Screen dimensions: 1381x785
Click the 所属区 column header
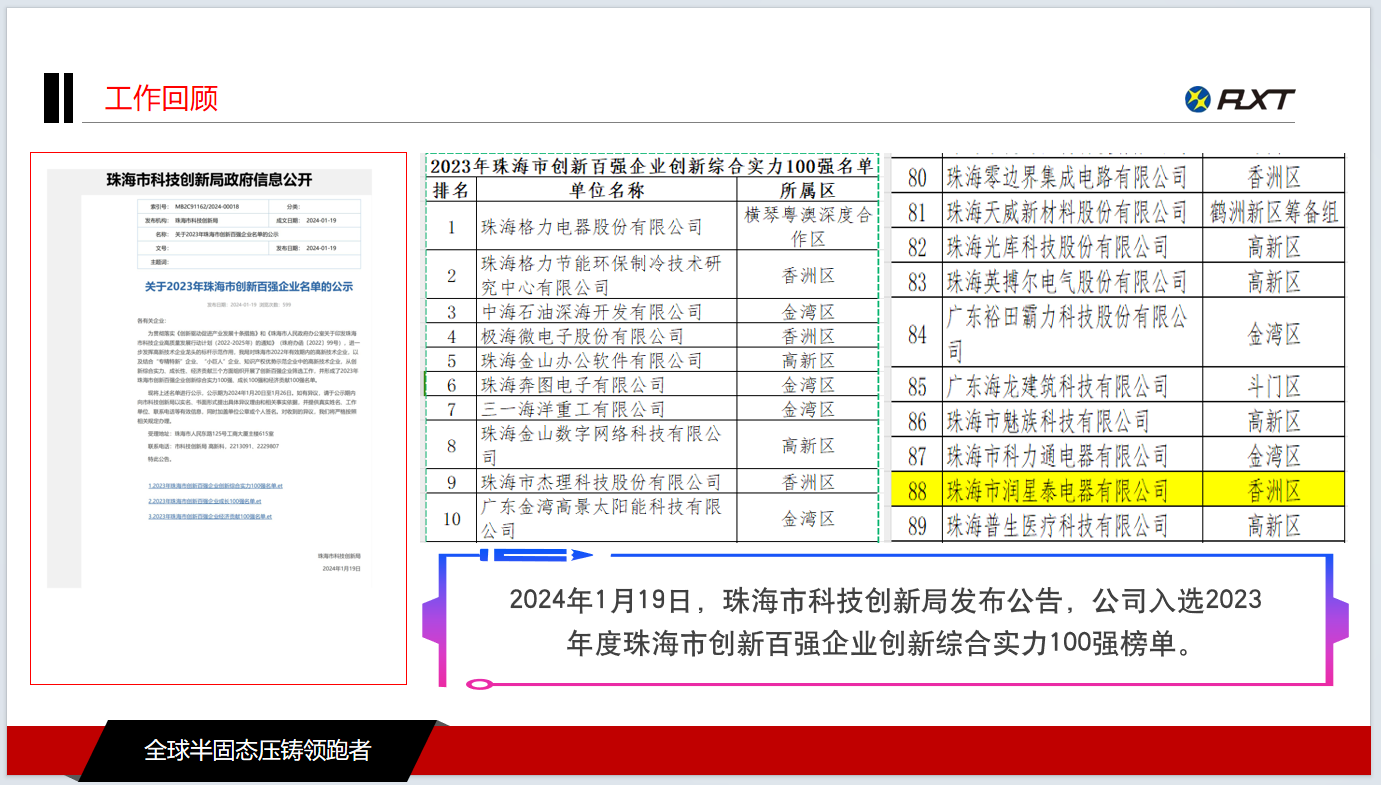pyautogui.click(x=808, y=190)
